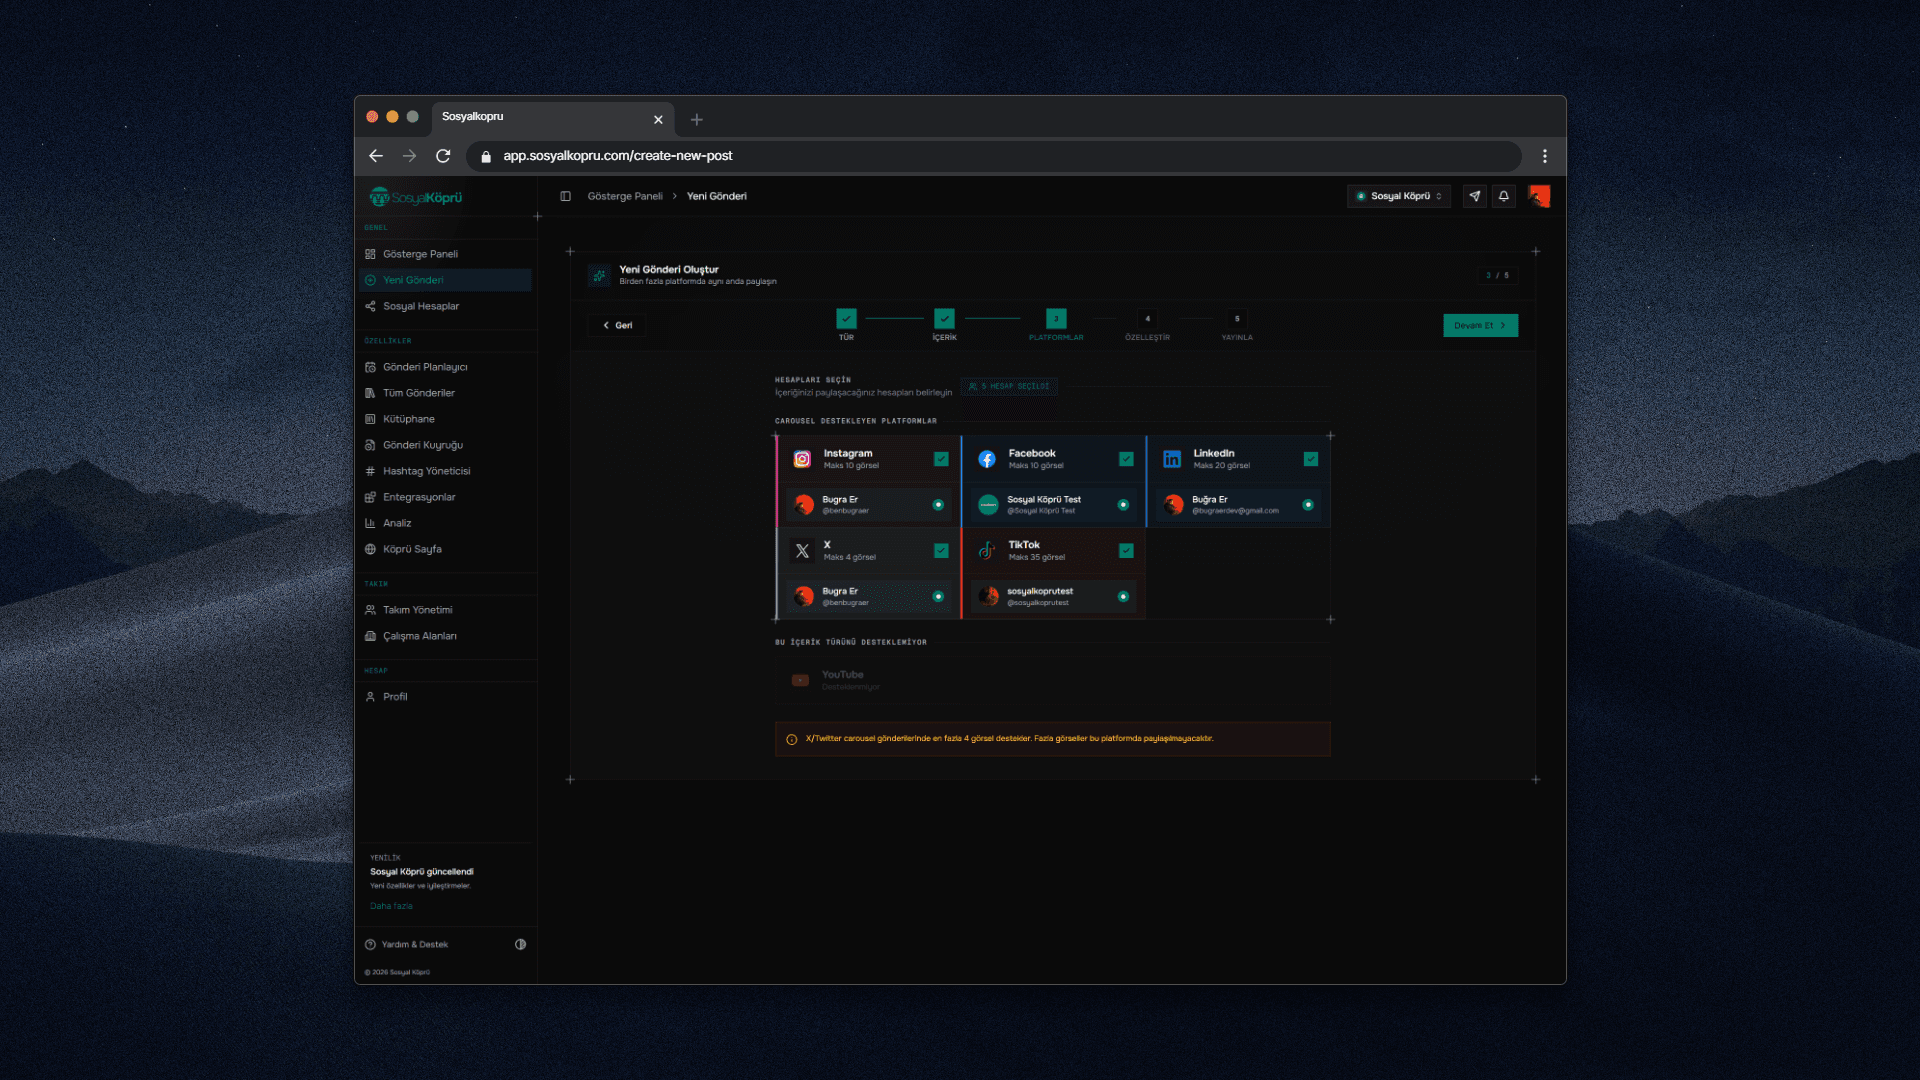Uncheck the TikTok platform checkbox
Viewport: 1920px width, 1080px height.
(1126, 551)
